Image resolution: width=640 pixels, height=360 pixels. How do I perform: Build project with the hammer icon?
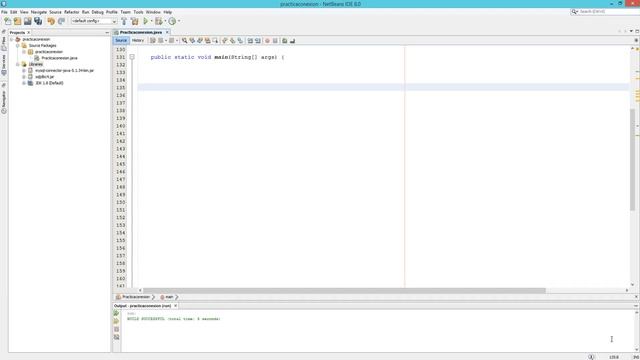pyautogui.click(x=124, y=21)
